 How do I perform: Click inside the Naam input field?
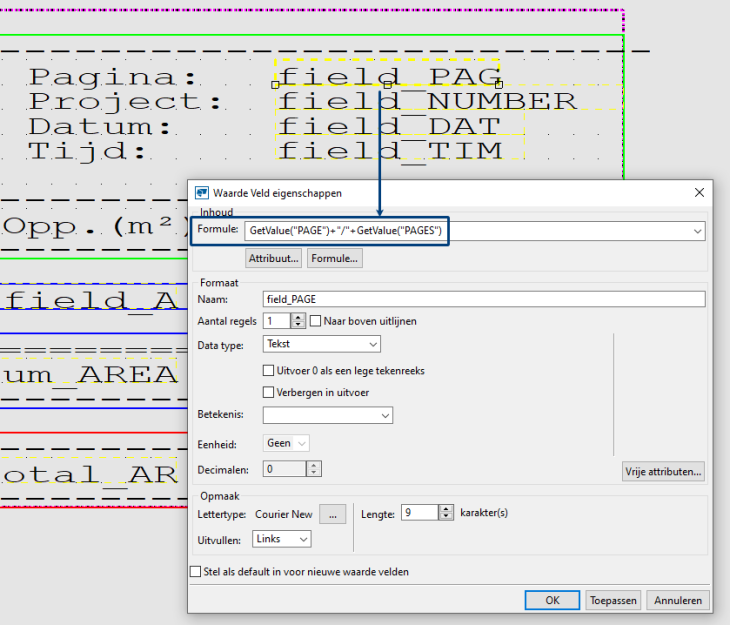point(483,298)
